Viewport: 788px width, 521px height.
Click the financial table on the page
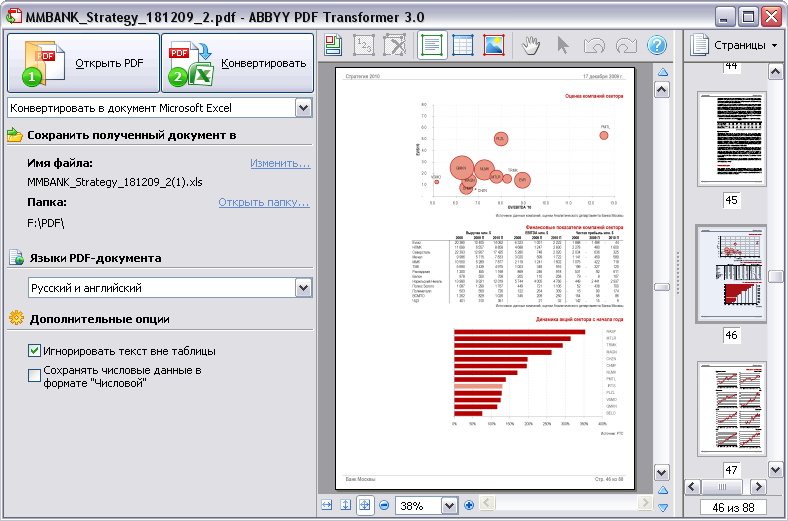tap(518, 266)
